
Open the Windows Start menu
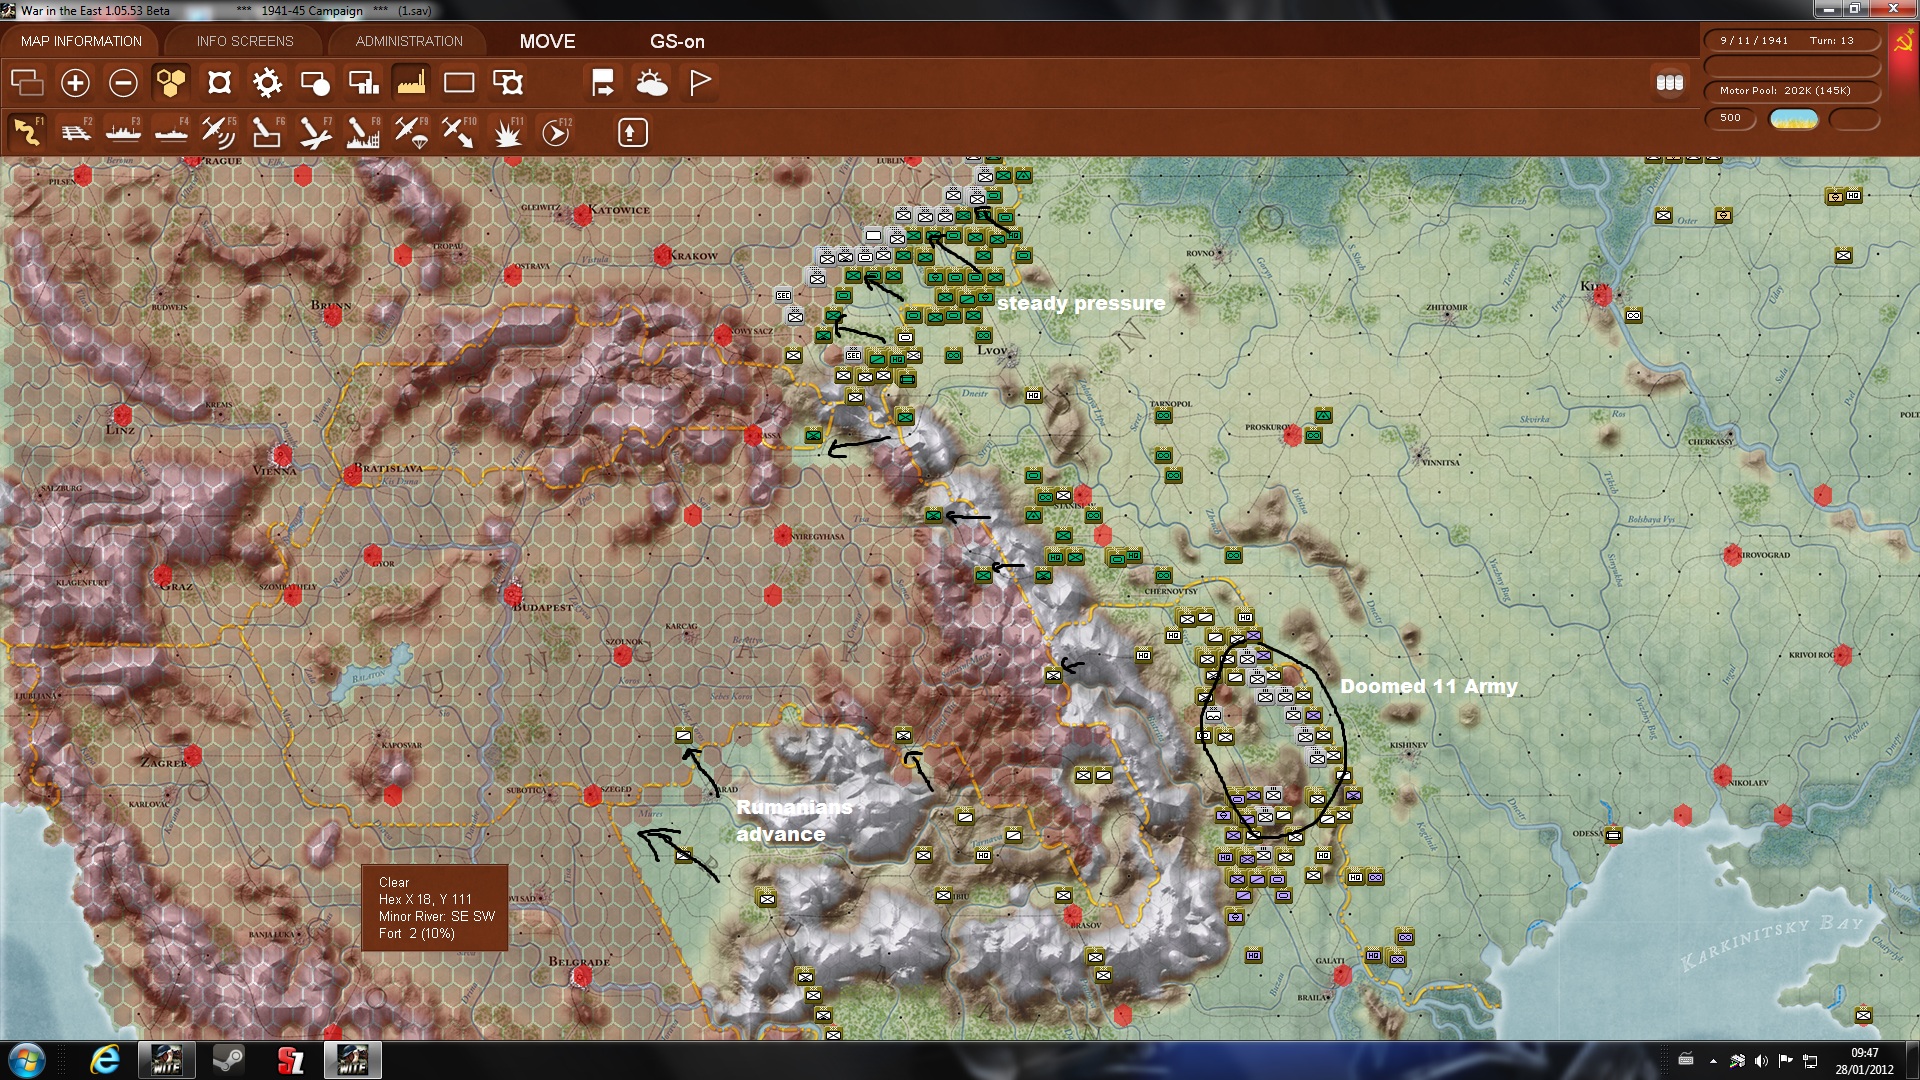point(27,1060)
